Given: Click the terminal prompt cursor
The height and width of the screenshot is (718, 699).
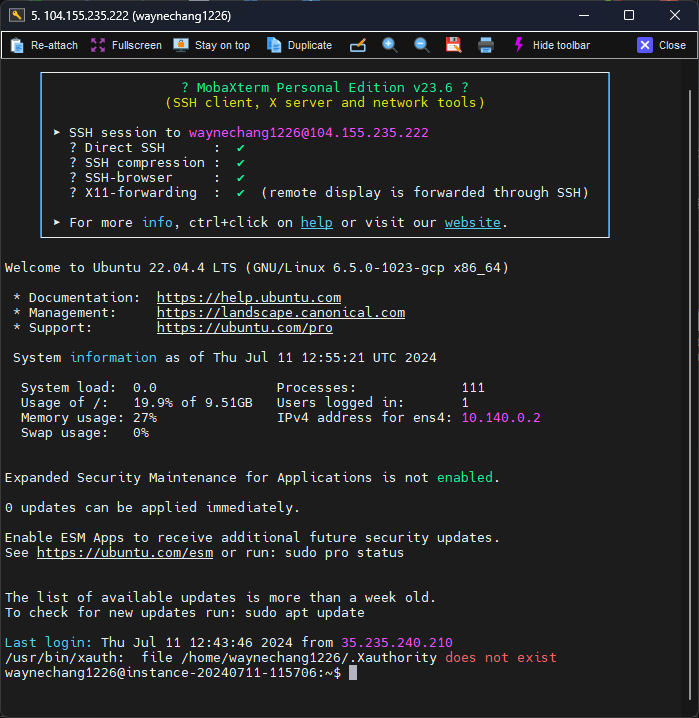Looking at the screenshot, I should pos(352,673).
